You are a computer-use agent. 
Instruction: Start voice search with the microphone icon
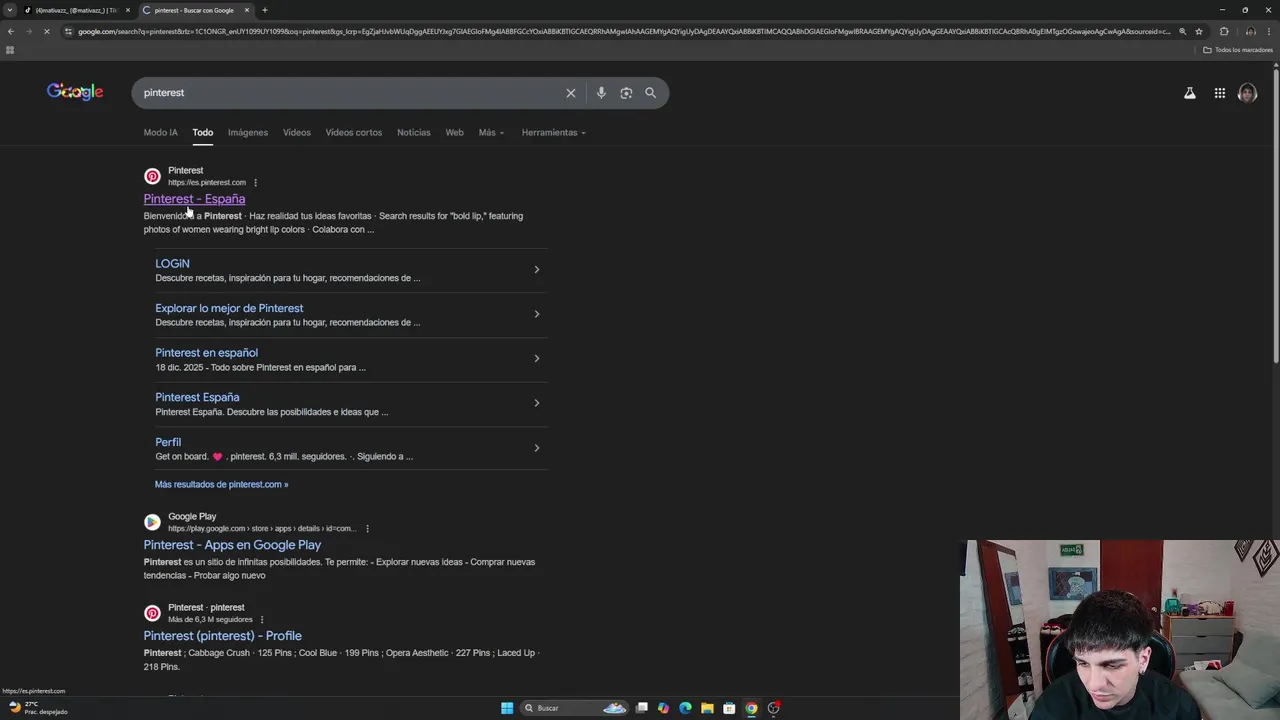(601, 93)
